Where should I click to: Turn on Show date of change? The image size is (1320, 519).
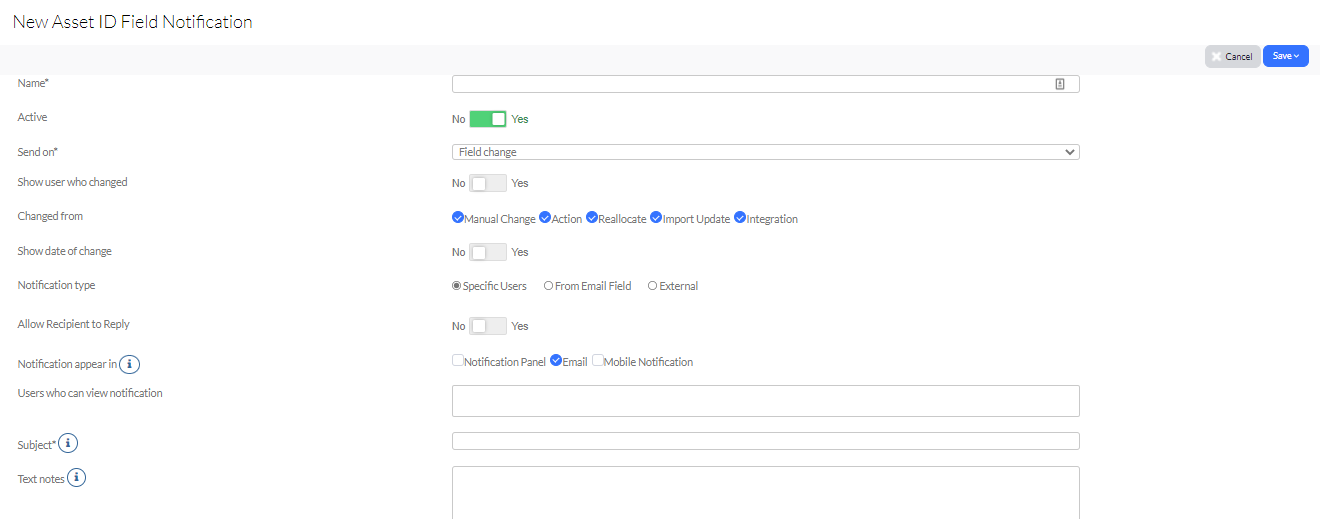pyautogui.click(x=488, y=252)
